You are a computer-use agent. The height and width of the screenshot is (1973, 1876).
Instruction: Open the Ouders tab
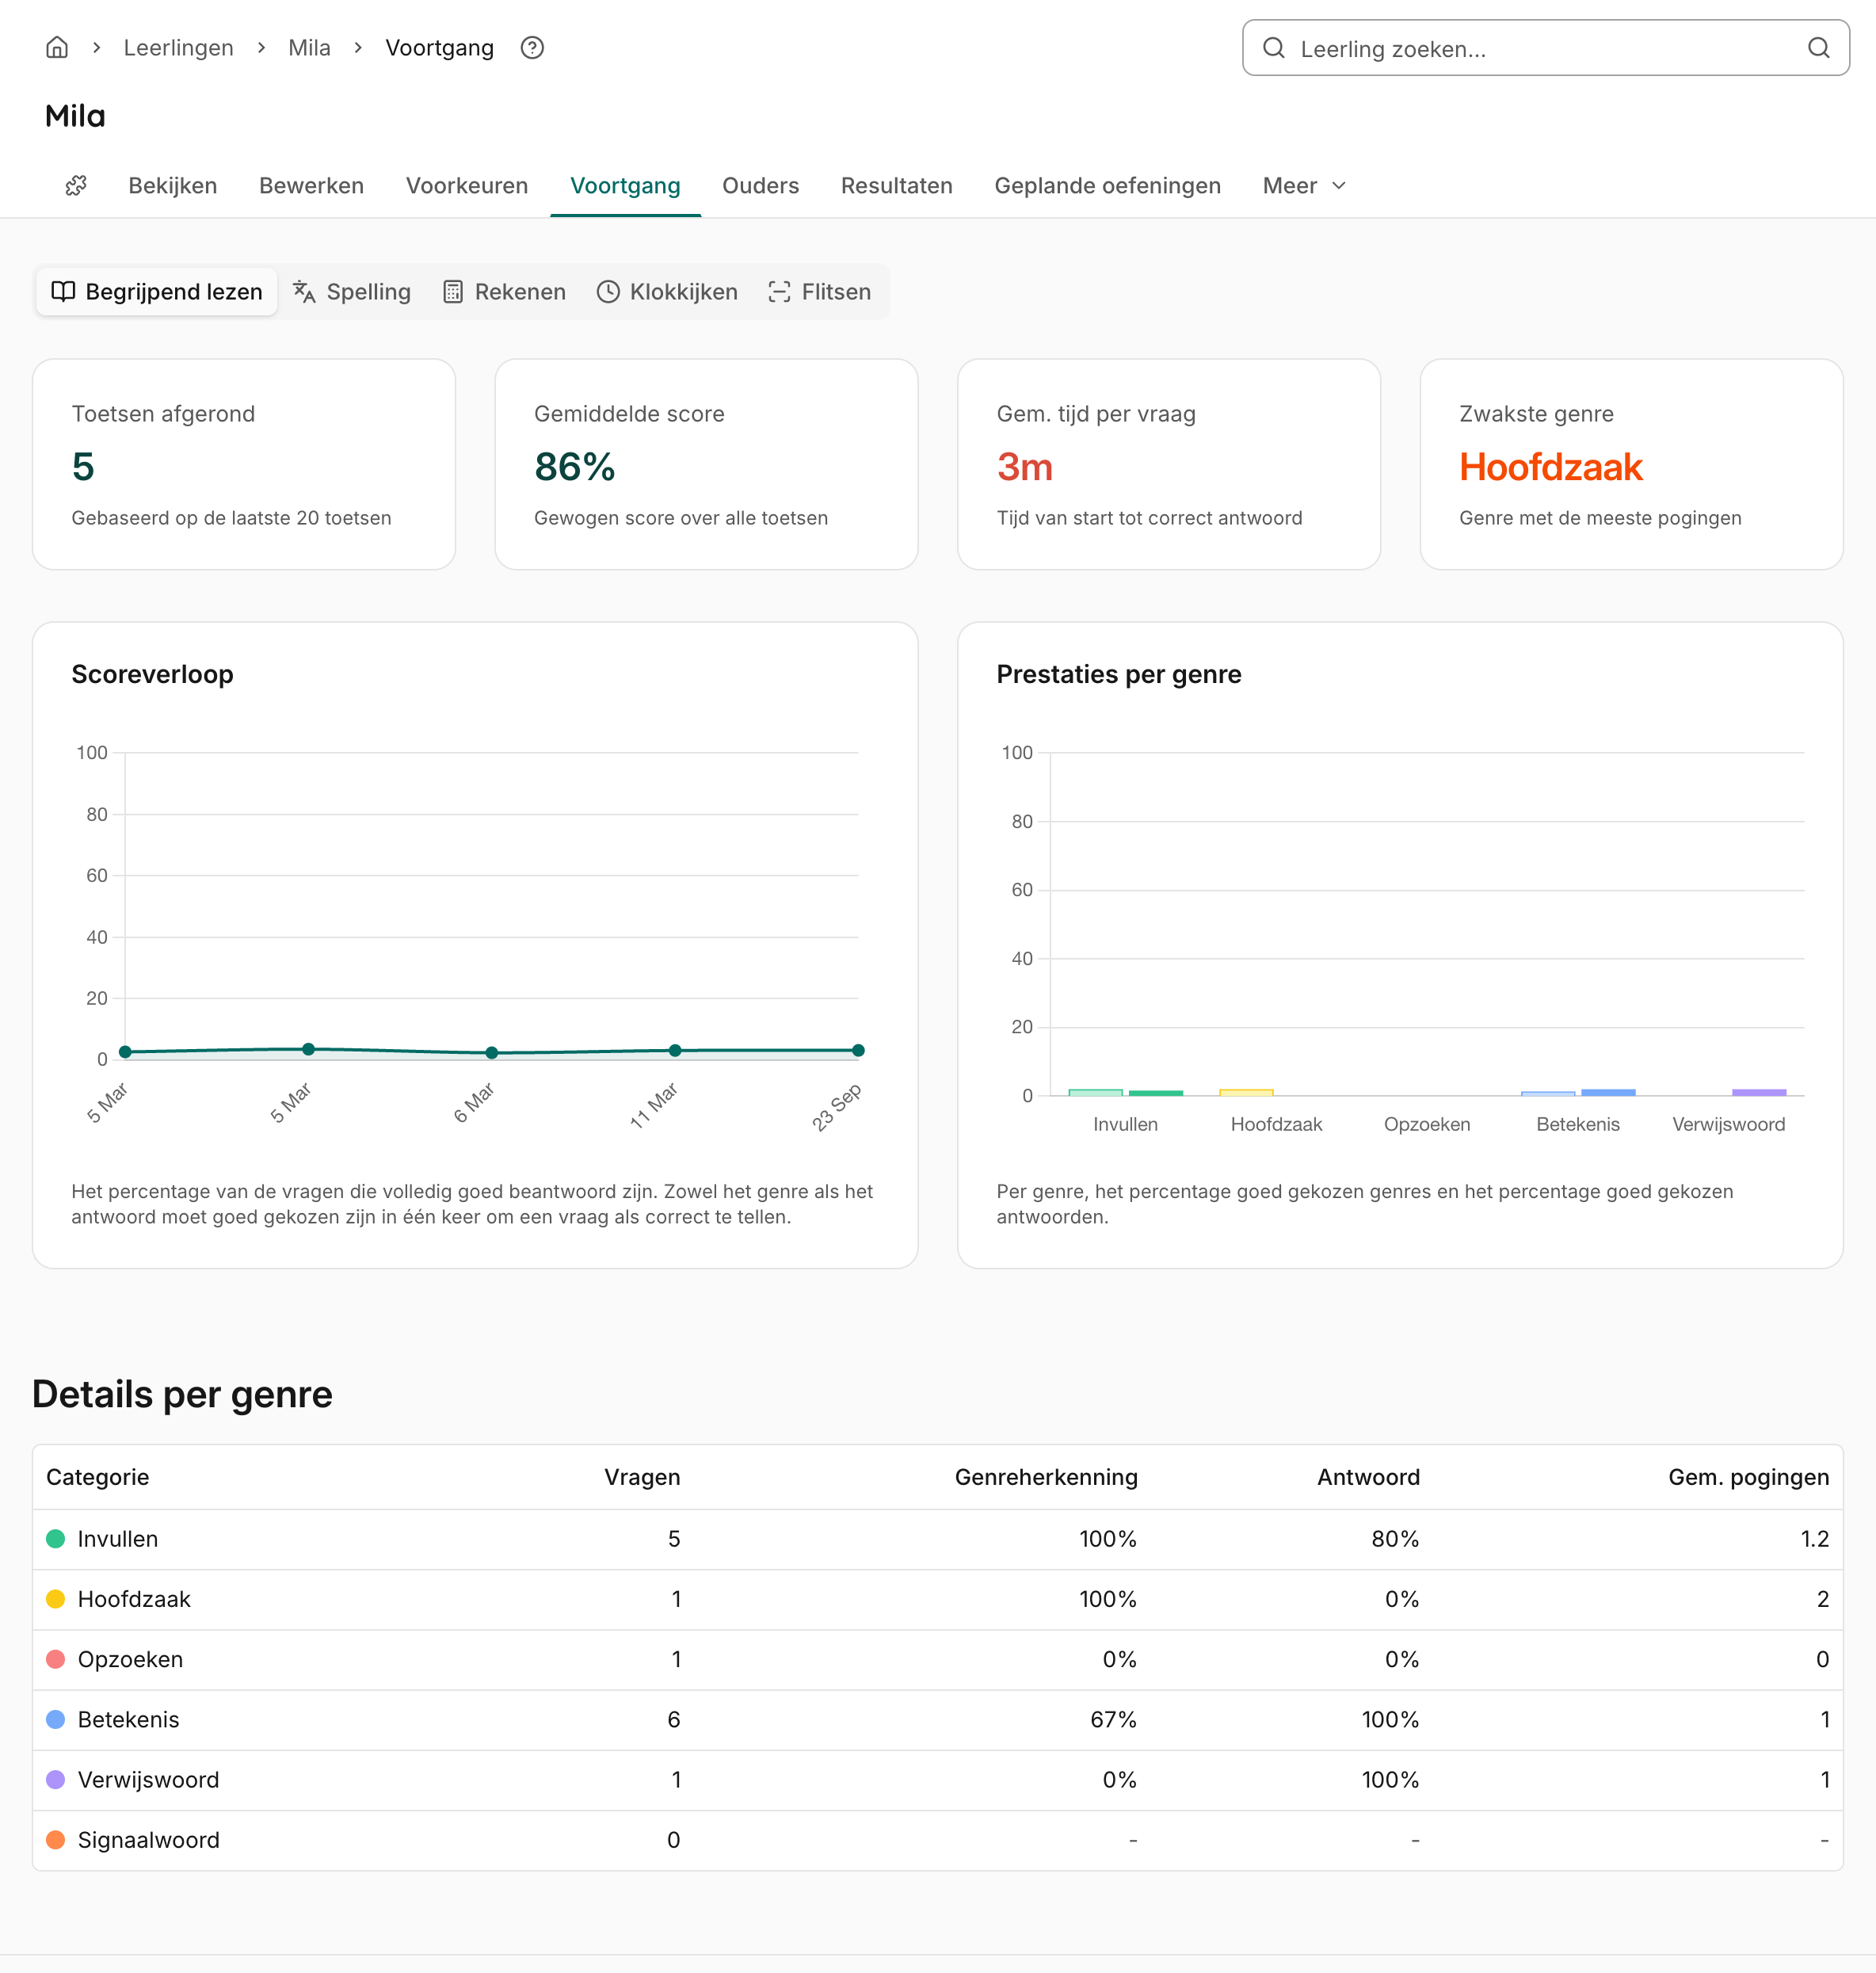[760, 186]
